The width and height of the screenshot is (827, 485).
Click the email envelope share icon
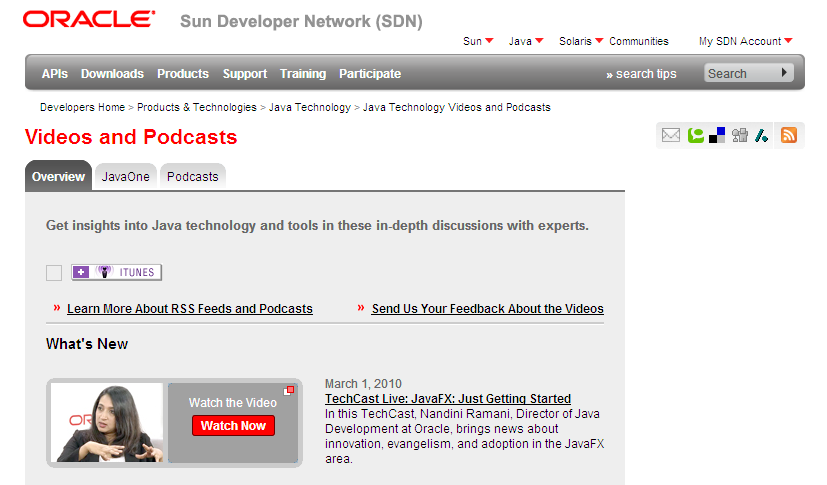pyautogui.click(x=671, y=135)
